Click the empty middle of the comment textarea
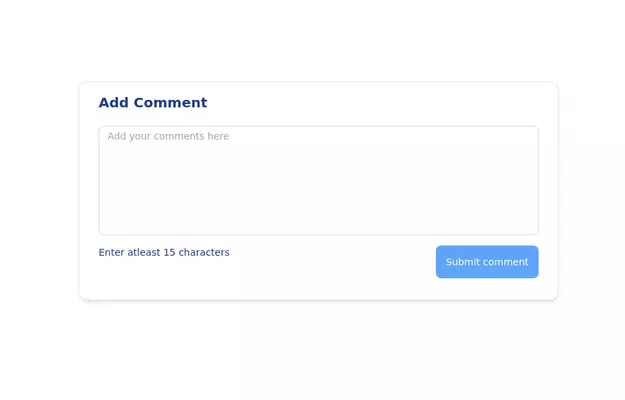 (x=318, y=182)
